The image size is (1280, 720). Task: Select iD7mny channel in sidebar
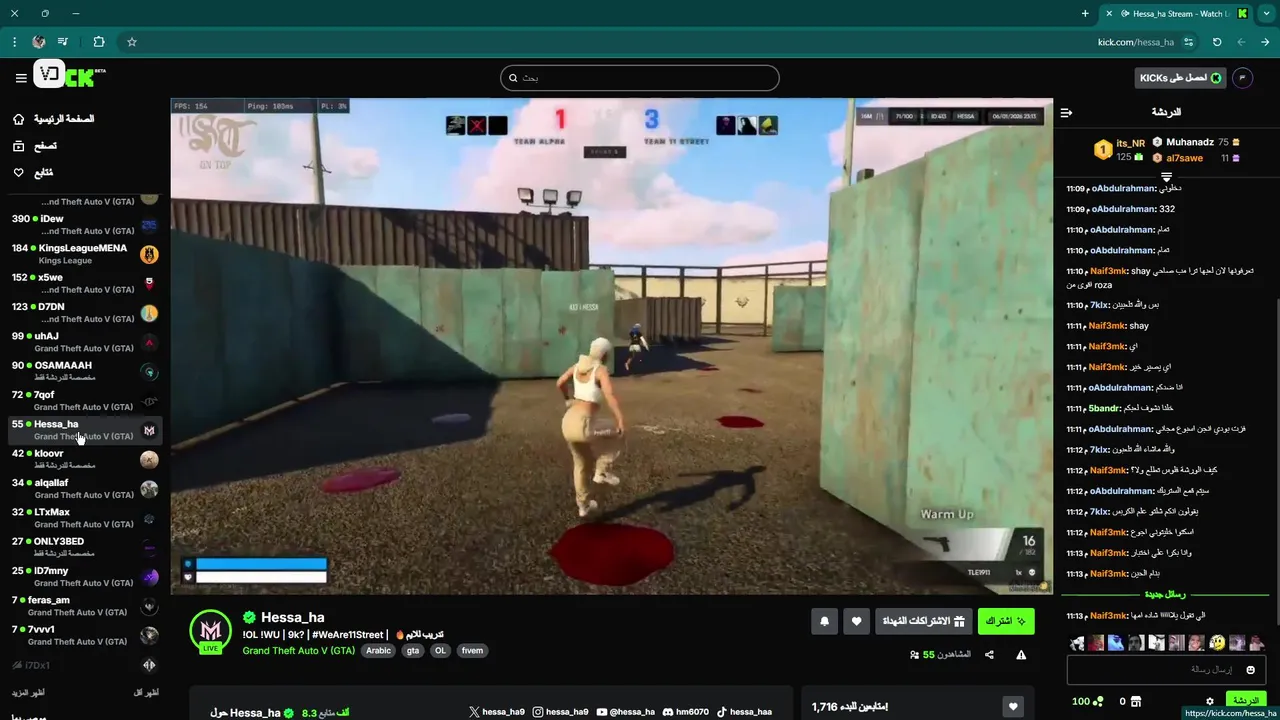tap(85, 576)
